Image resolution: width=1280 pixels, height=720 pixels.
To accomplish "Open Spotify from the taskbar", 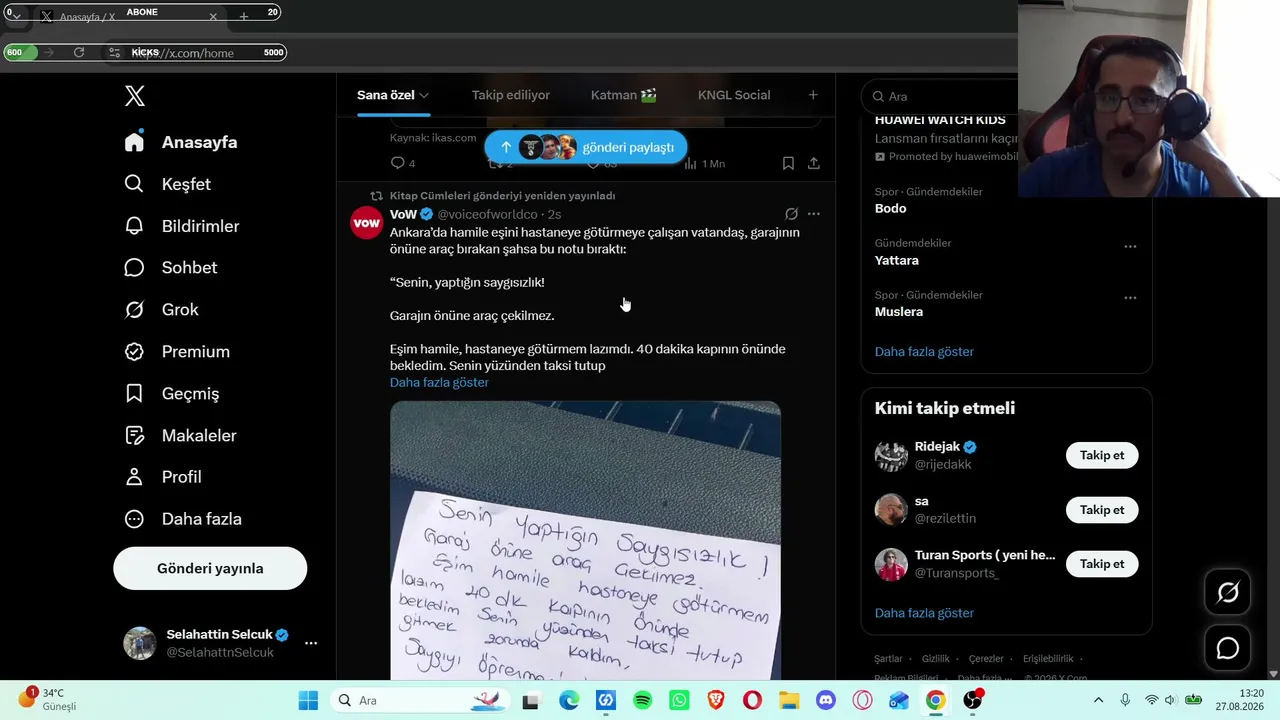I will tap(643, 700).
